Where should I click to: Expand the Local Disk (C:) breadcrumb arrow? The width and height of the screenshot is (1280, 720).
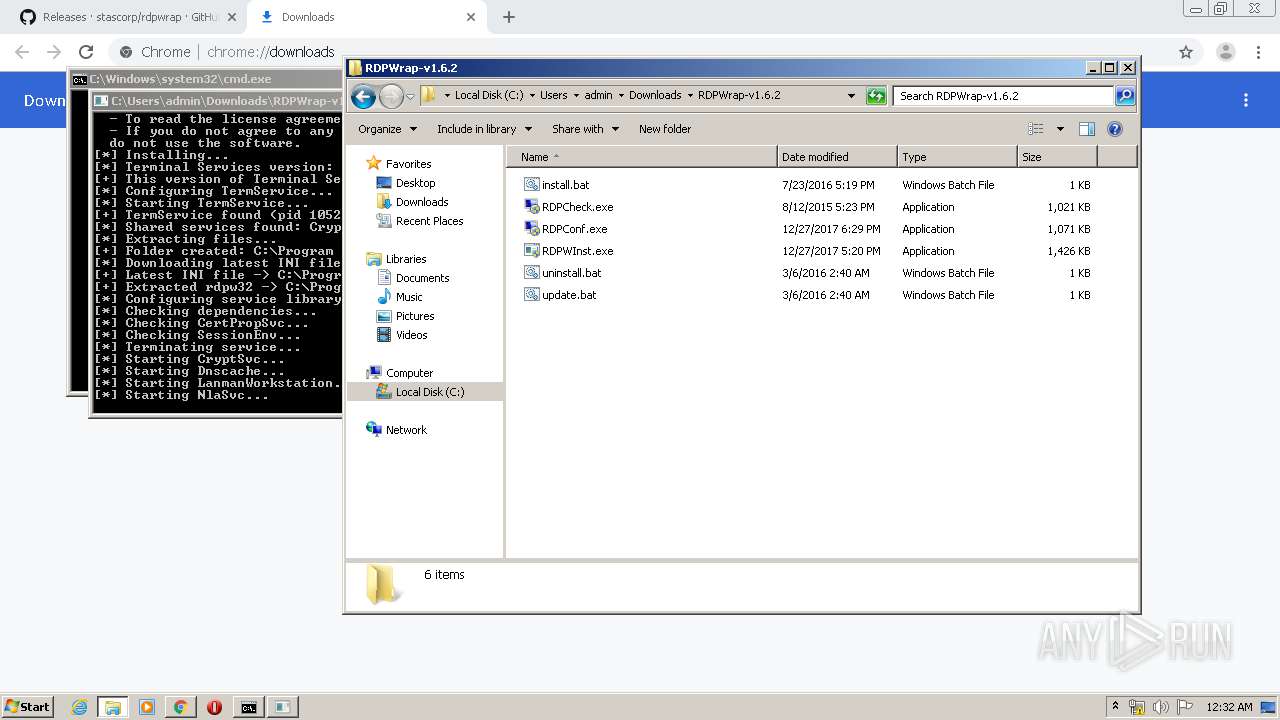pyautogui.click(x=532, y=96)
